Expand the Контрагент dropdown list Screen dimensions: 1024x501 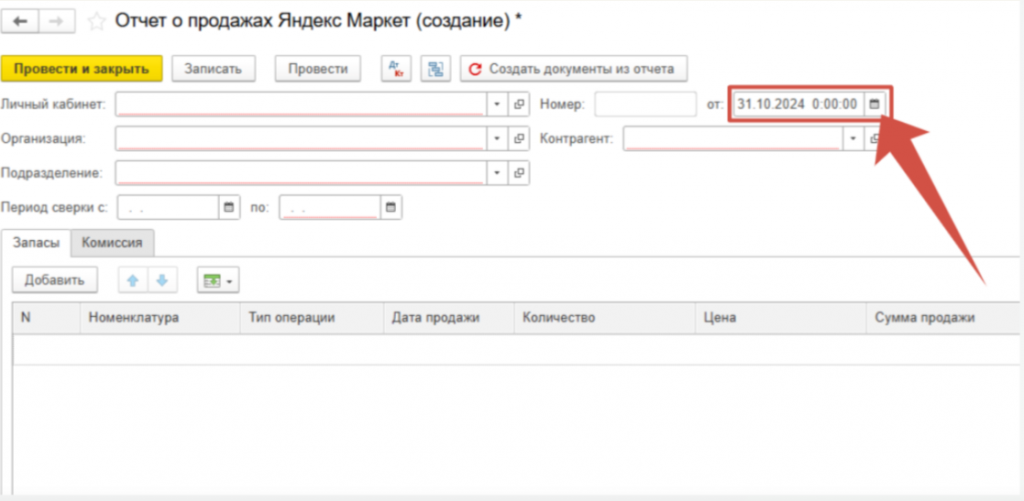pyautogui.click(x=853, y=139)
